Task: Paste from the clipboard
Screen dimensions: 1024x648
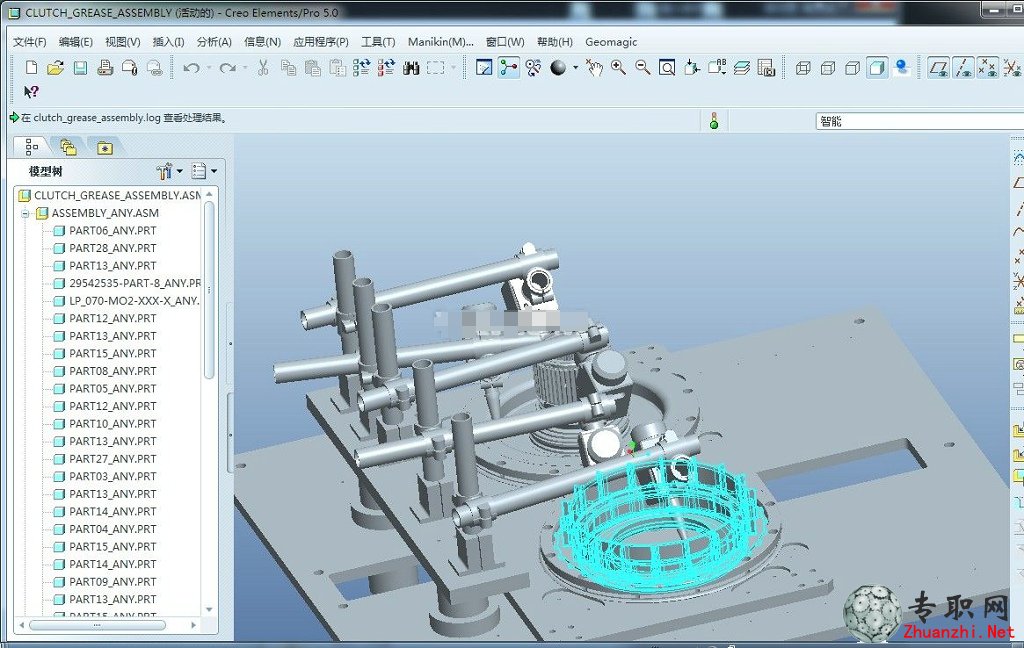Action: [x=313, y=67]
